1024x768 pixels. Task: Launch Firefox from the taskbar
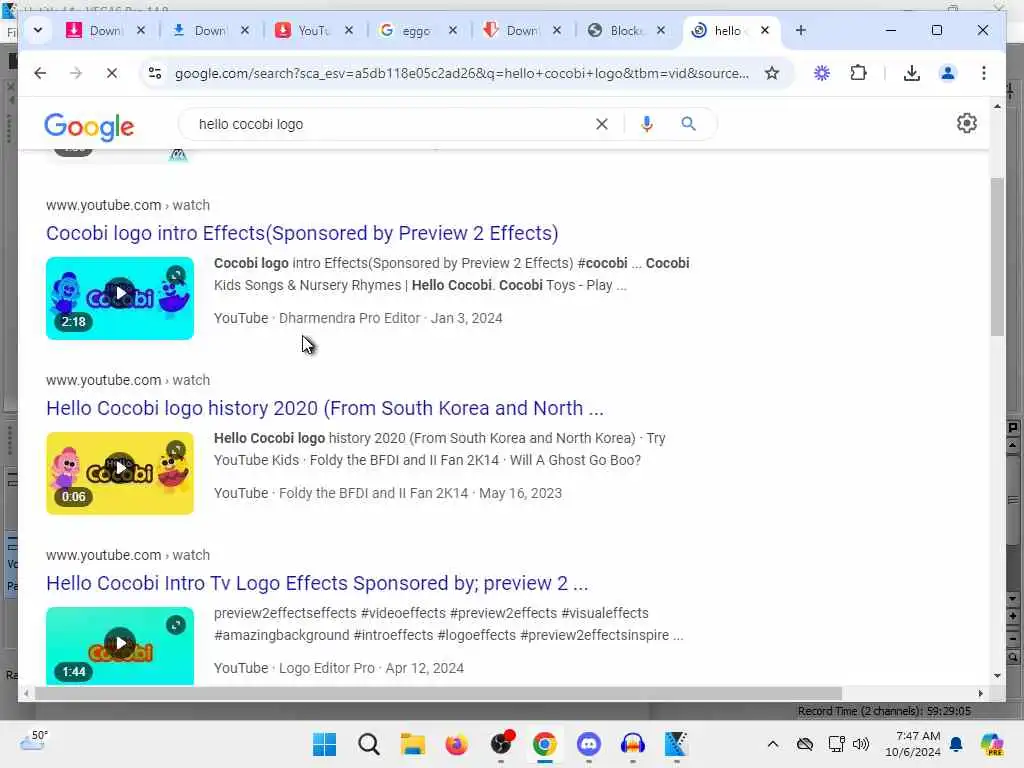(456, 744)
